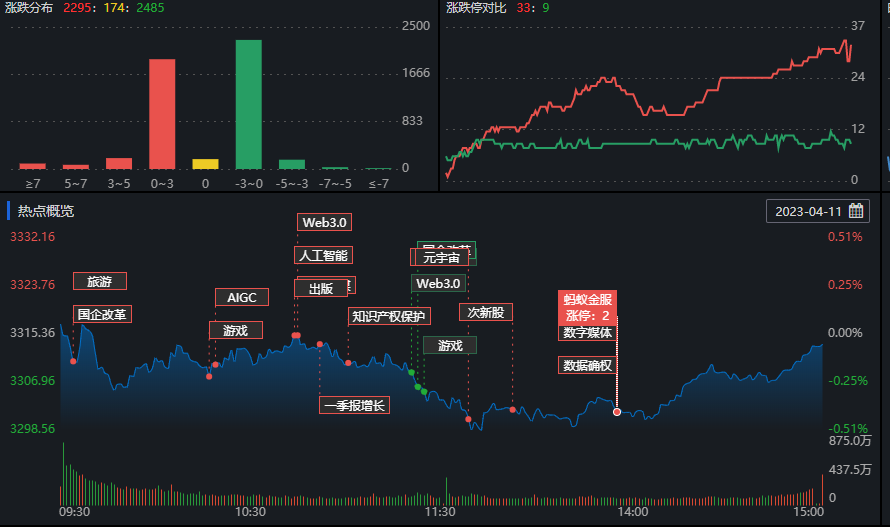Select the 次新股 hotspot label

(x=485, y=312)
